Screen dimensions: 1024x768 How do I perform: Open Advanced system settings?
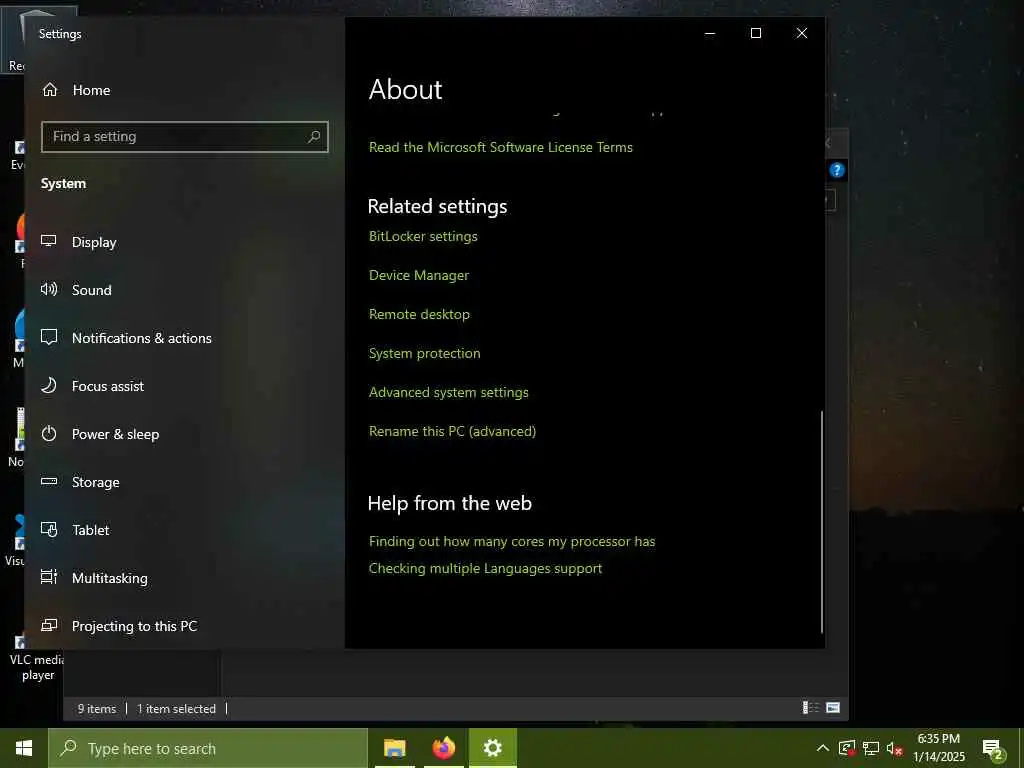tap(449, 392)
